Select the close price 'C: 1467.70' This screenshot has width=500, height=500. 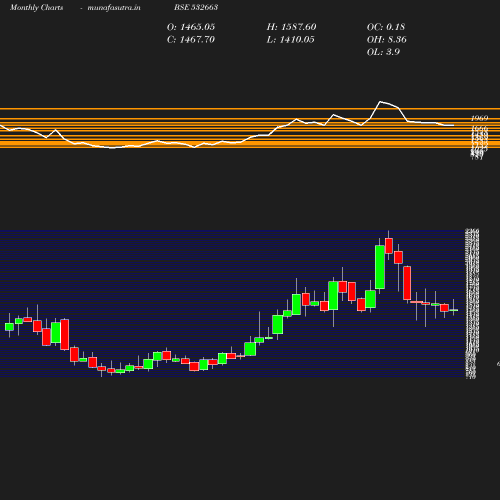coord(191,40)
